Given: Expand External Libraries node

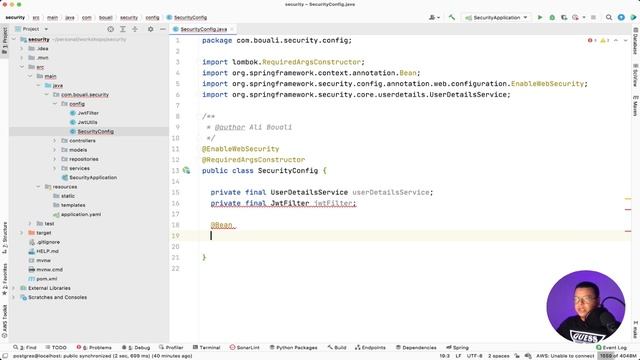Looking at the screenshot, I should (x=14, y=288).
